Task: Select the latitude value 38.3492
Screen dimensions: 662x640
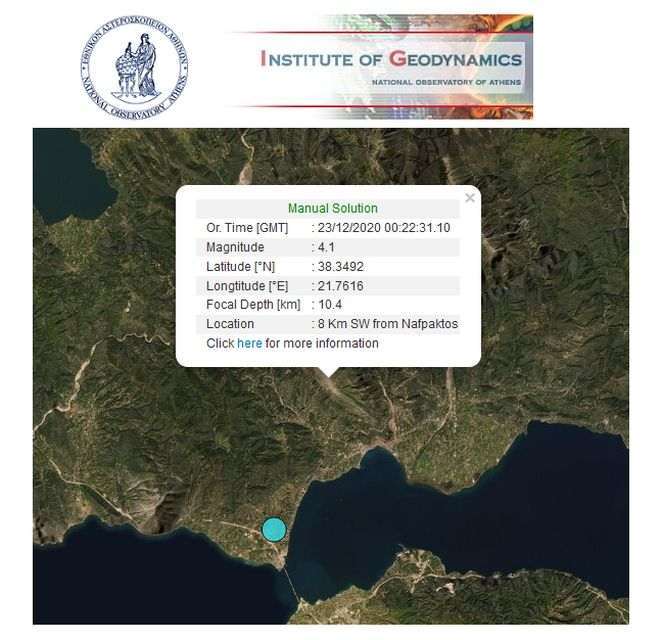Action: point(341,266)
